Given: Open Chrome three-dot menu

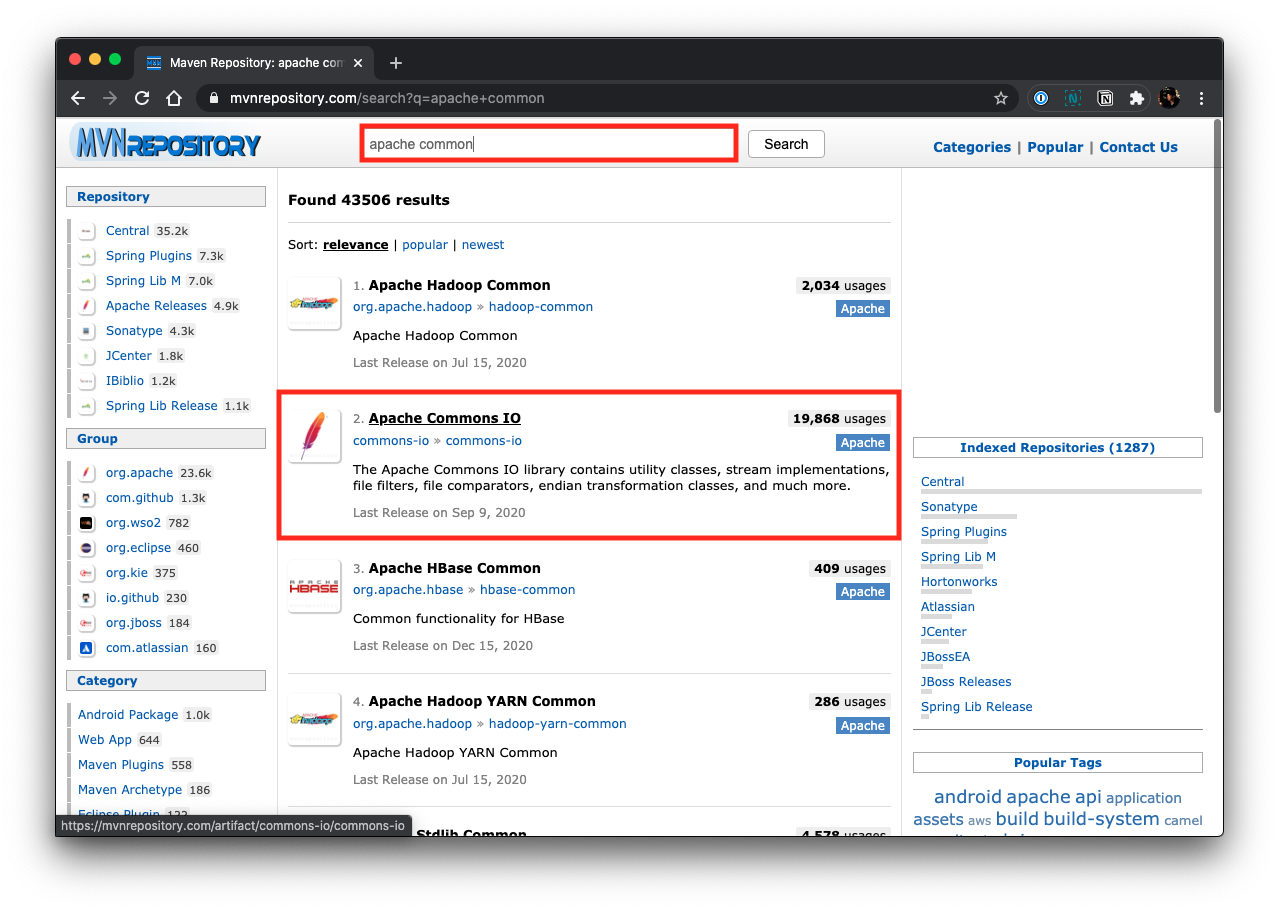Looking at the screenshot, I should [x=1201, y=98].
